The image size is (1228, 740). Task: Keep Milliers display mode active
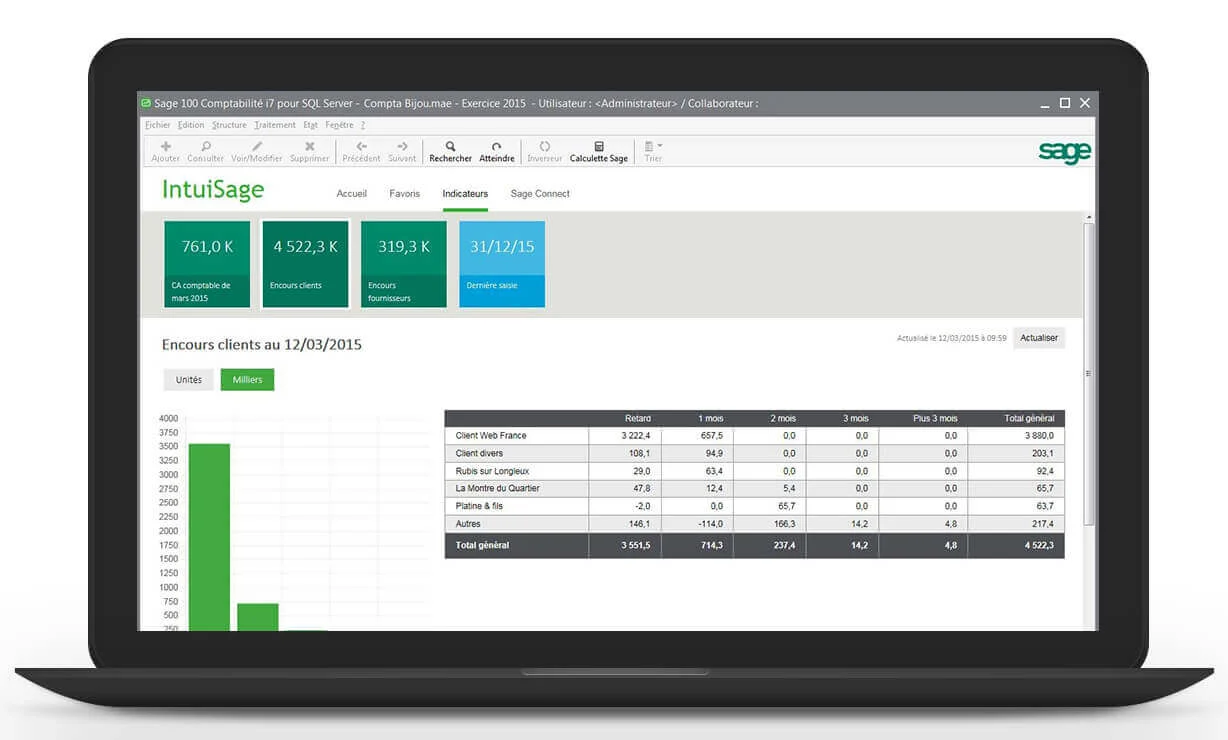pyautogui.click(x=247, y=379)
